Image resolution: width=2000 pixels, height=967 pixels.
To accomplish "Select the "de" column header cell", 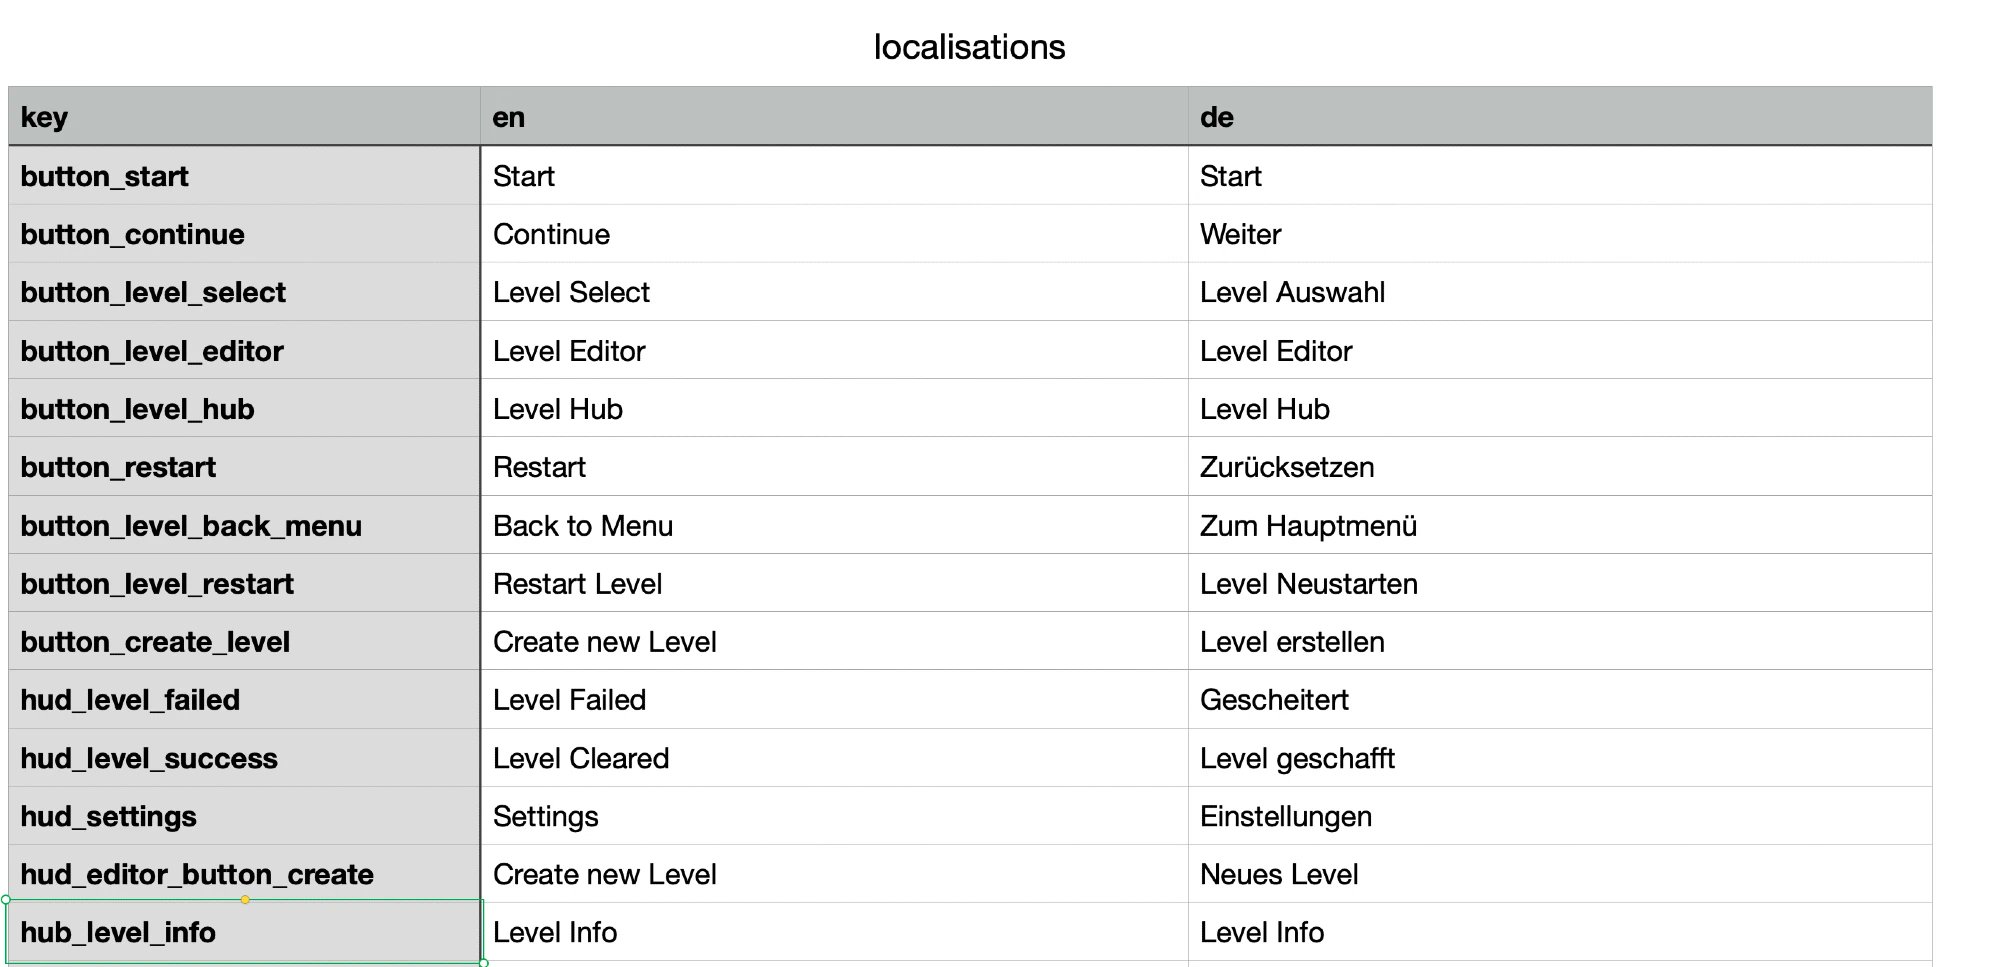I will [x=1559, y=117].
